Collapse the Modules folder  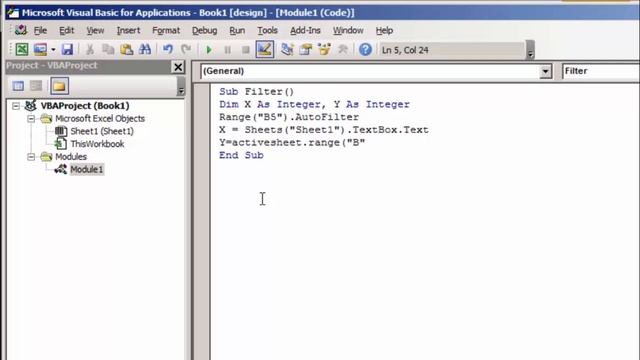31,157
